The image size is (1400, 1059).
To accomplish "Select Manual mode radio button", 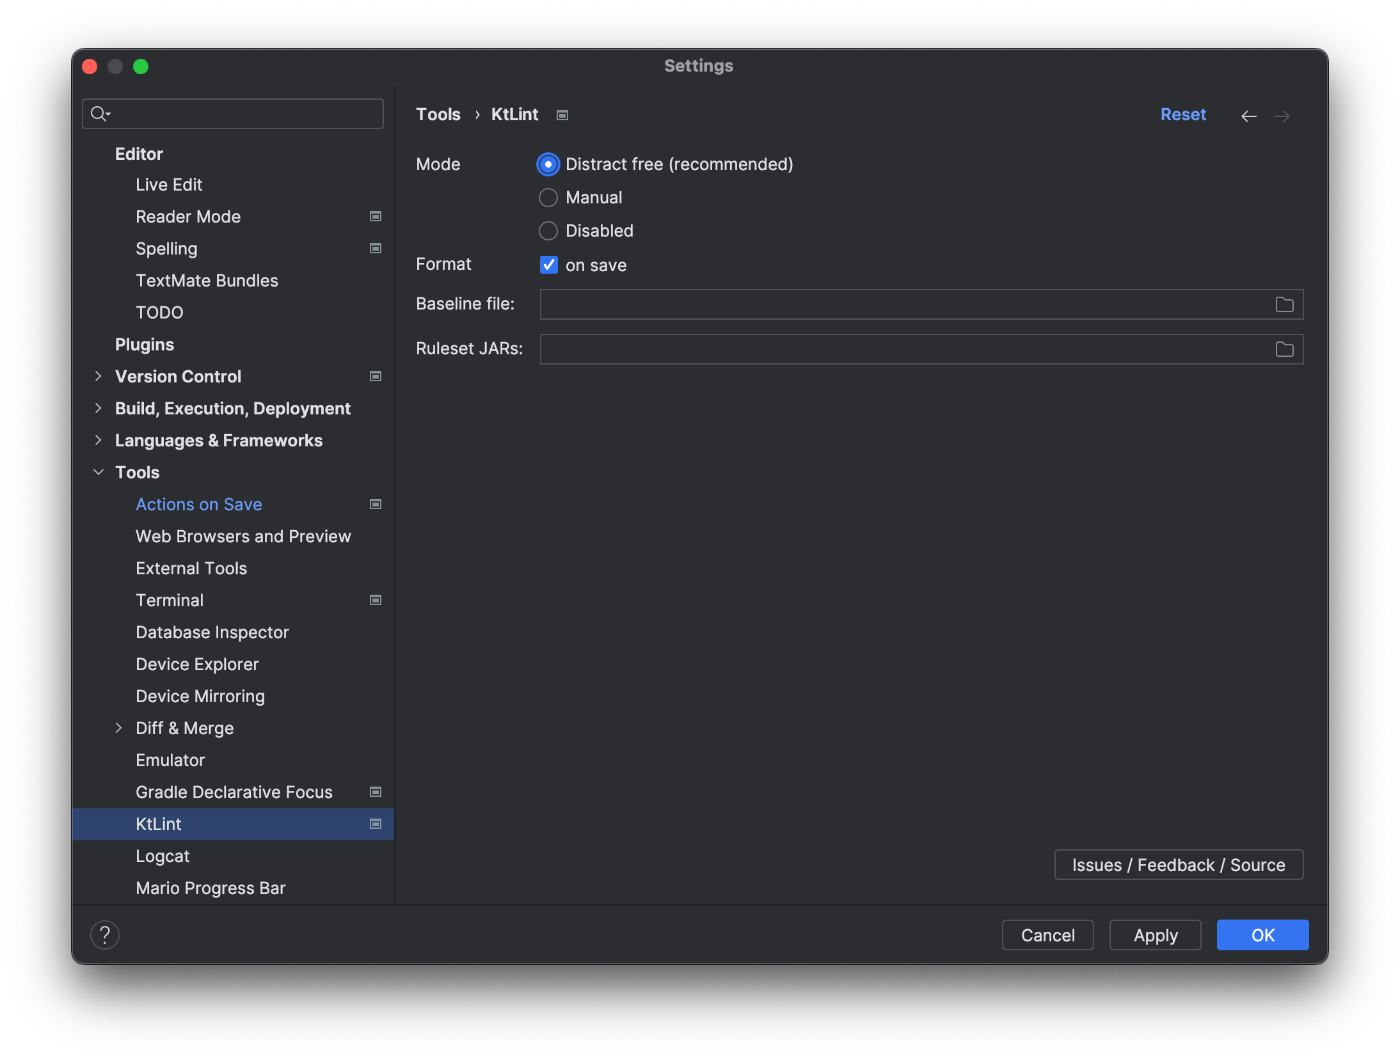I will 548,198.
